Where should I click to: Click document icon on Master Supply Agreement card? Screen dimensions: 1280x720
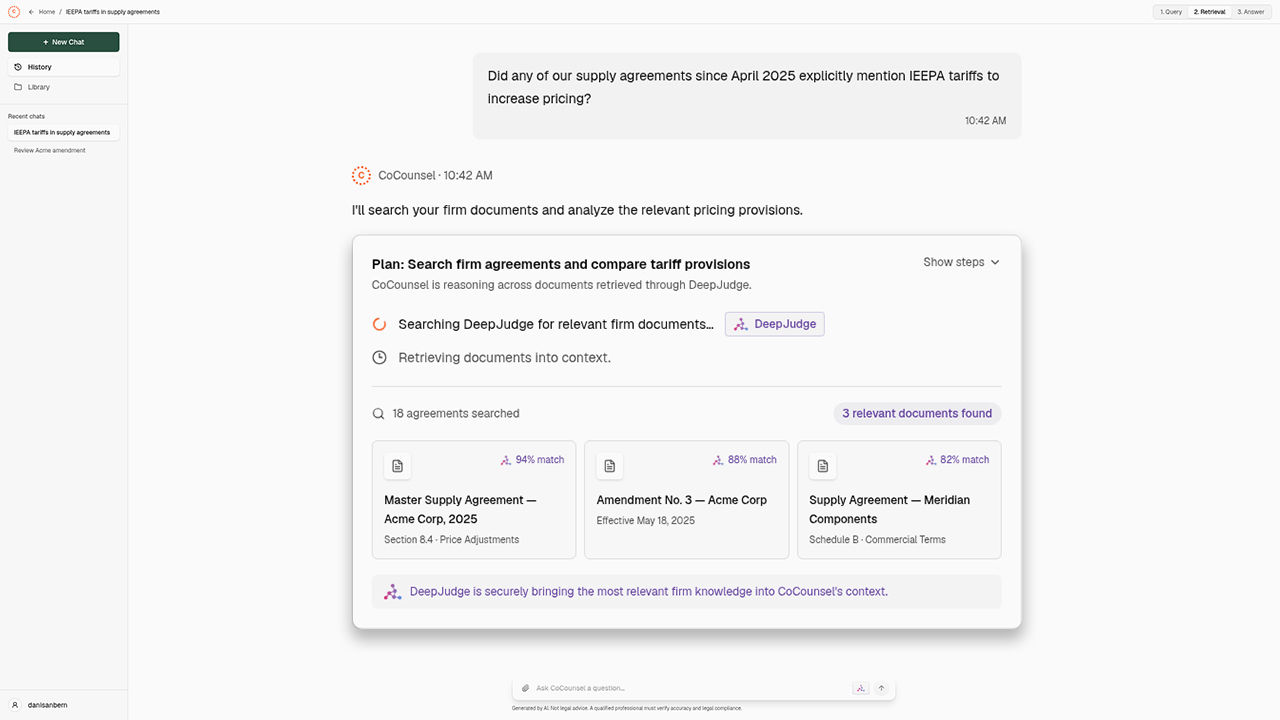click(397, 466)
